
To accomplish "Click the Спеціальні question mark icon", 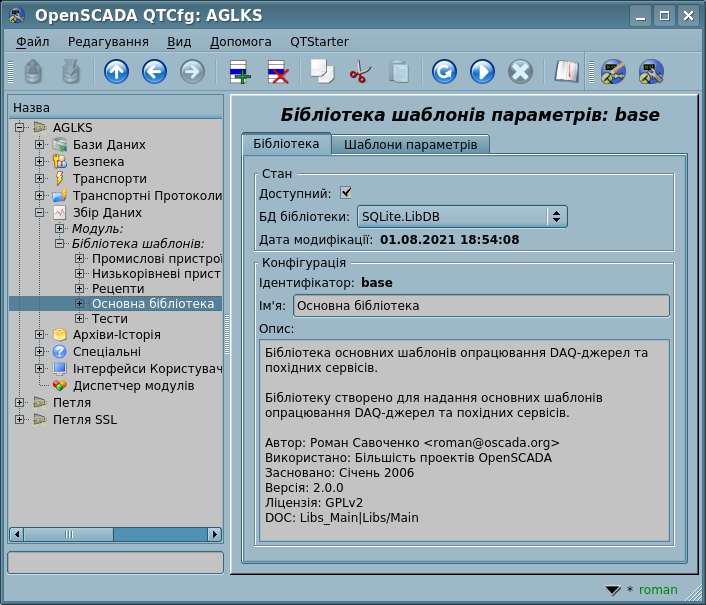I will pos(59,352).
